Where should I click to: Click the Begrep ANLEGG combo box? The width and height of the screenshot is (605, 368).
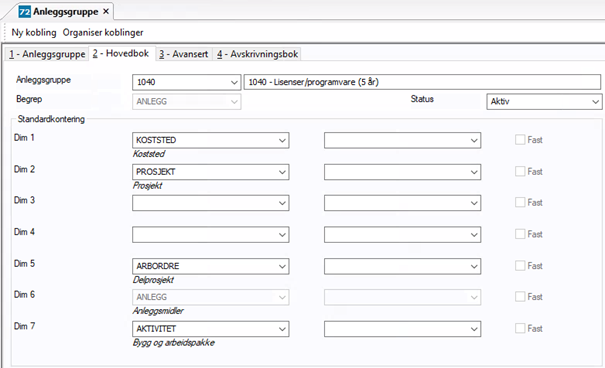[x=186, y=101]
